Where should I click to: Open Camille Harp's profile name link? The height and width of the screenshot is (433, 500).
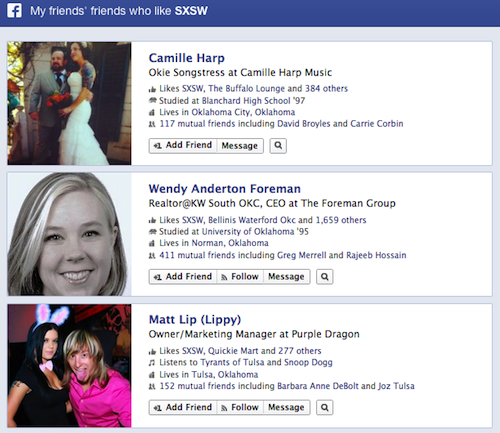click(x=187, y=58)
